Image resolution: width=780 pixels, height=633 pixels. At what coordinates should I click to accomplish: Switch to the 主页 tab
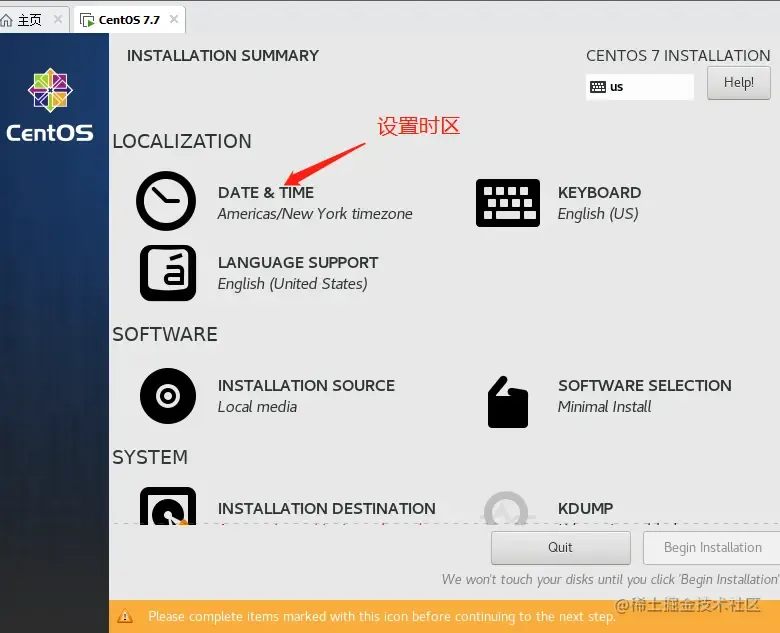[29, 20]
